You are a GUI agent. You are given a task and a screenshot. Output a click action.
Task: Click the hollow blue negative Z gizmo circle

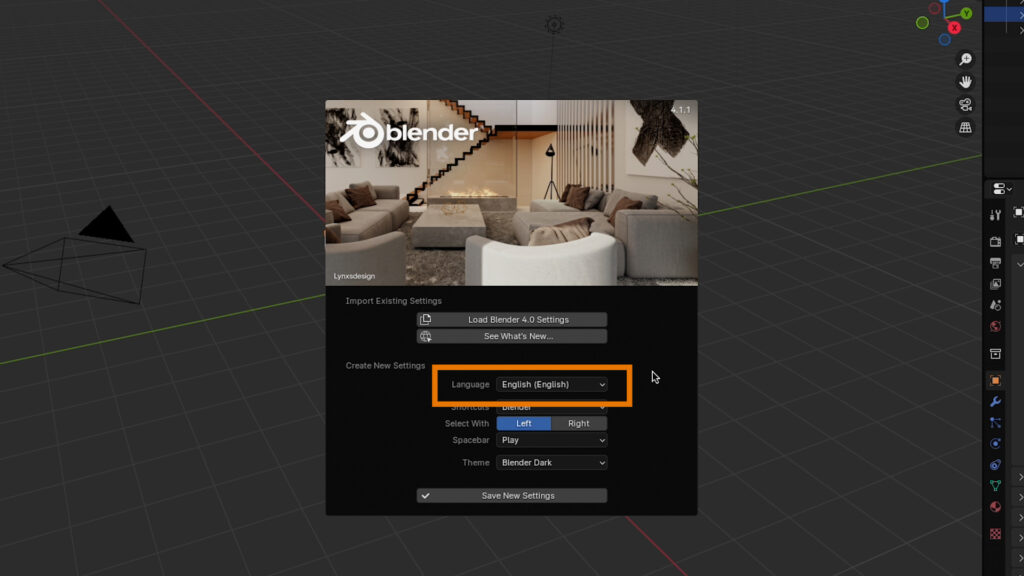pos(944,40)
